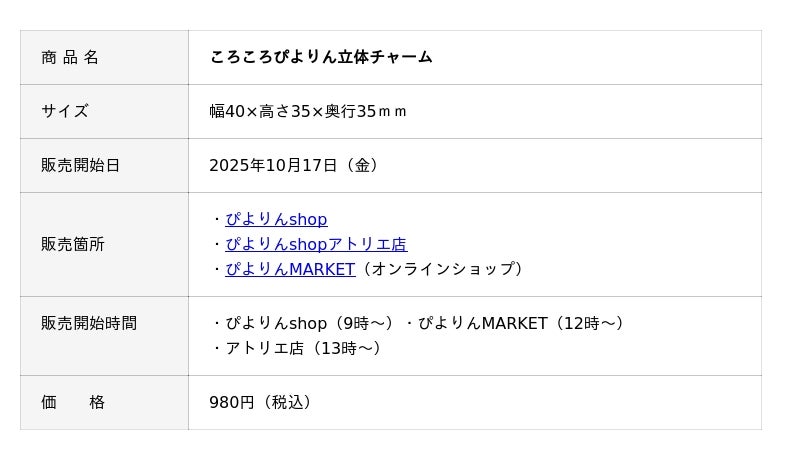This screenshot has height=460, width=800.
Task: Click the 販売箇所 row label
Action: click(x=72, y=244)
